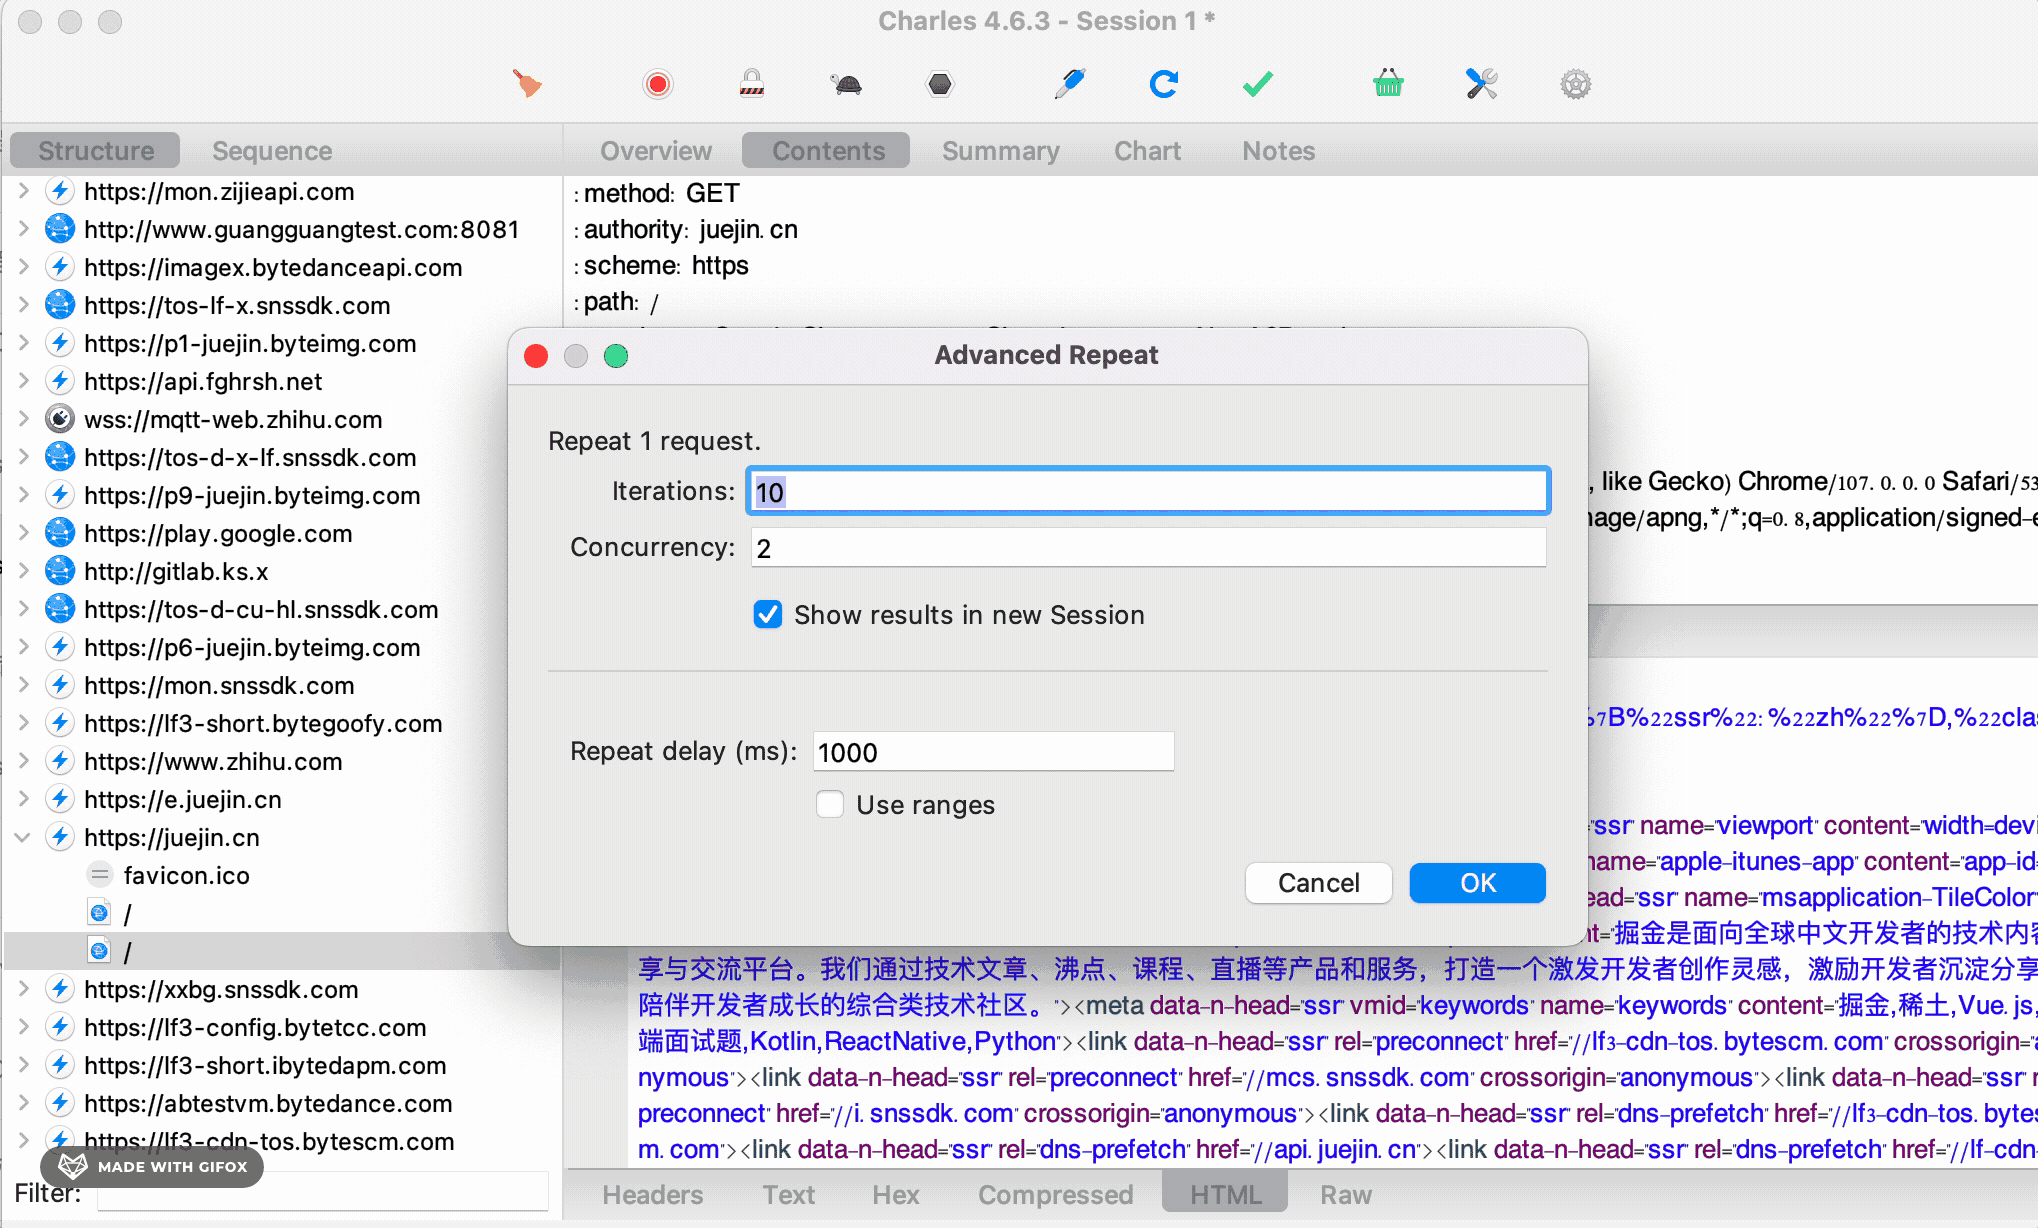Click the Concurrency input field
Image resolution: width=2038 pixels, height=1228 pixels.
1147,548
